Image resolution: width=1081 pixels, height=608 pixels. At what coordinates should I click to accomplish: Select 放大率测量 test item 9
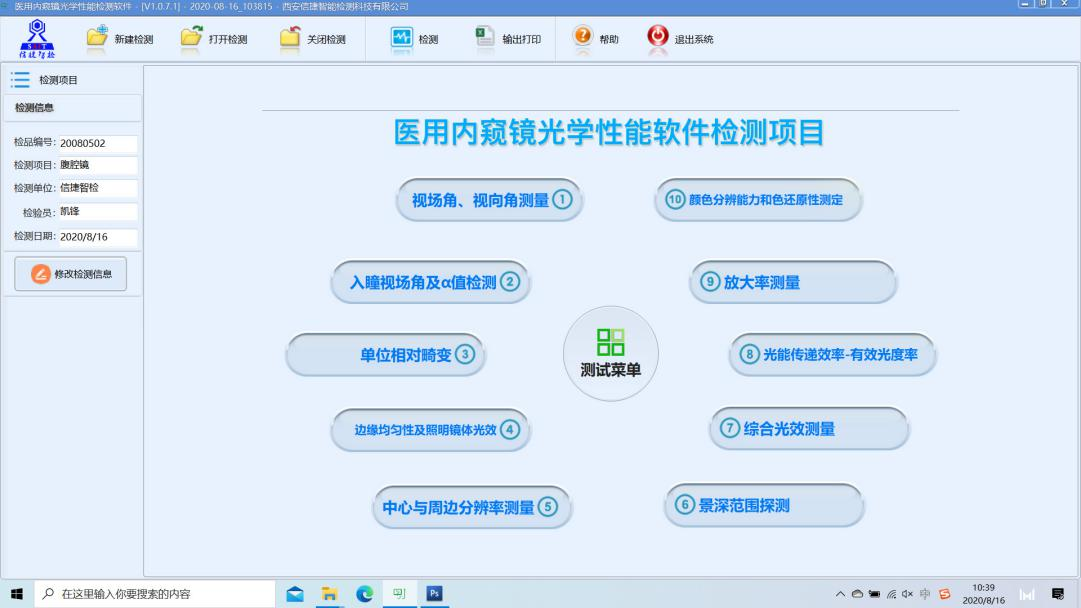(x=793, y=282)
